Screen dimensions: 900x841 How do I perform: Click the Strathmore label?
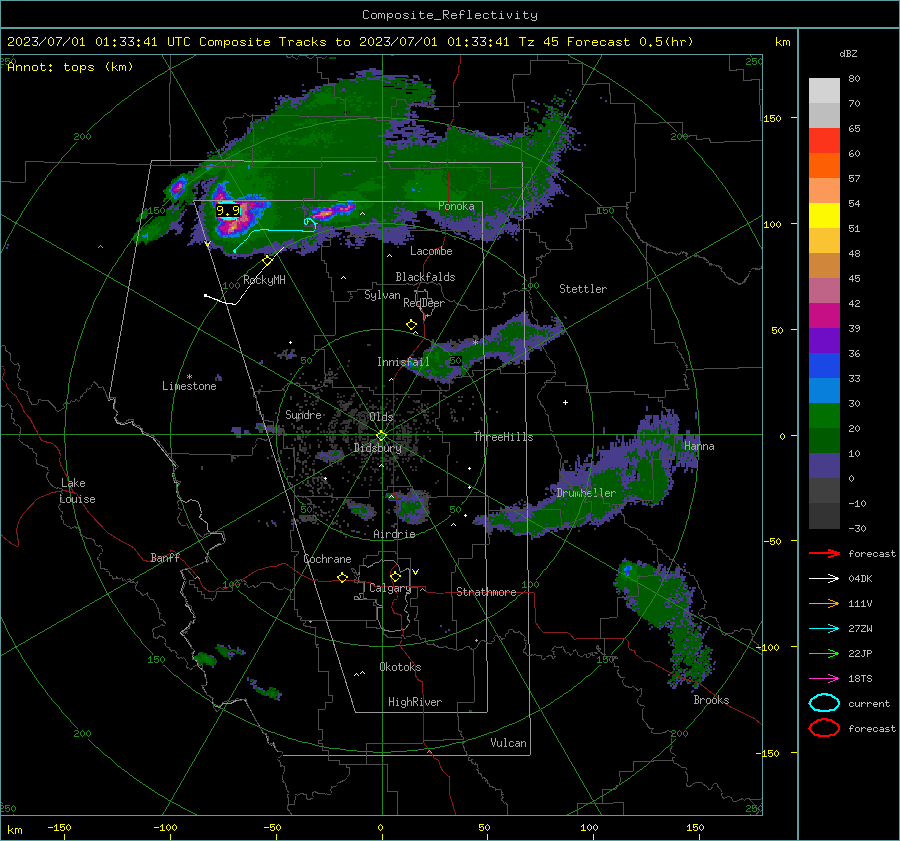pyautogui.click(x=487, y=592)
